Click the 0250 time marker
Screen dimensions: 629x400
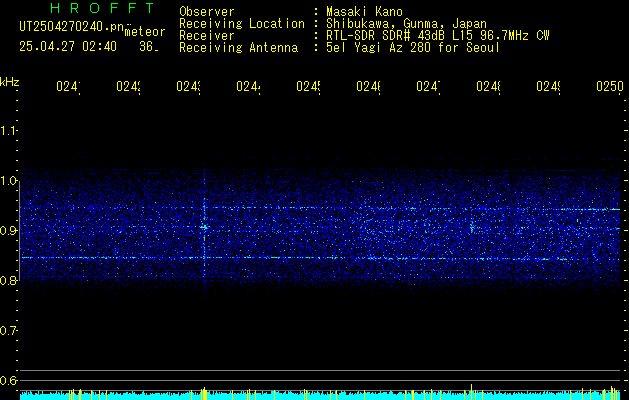(x=610, y=87)
